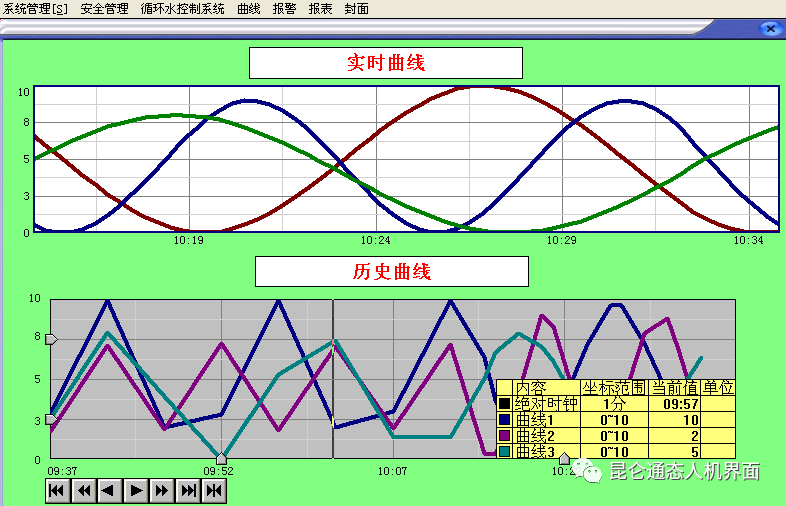The image size is (786, 506).
Task: Open the 报警 menu
Action: pyautogui.click(x=285, y=8)
